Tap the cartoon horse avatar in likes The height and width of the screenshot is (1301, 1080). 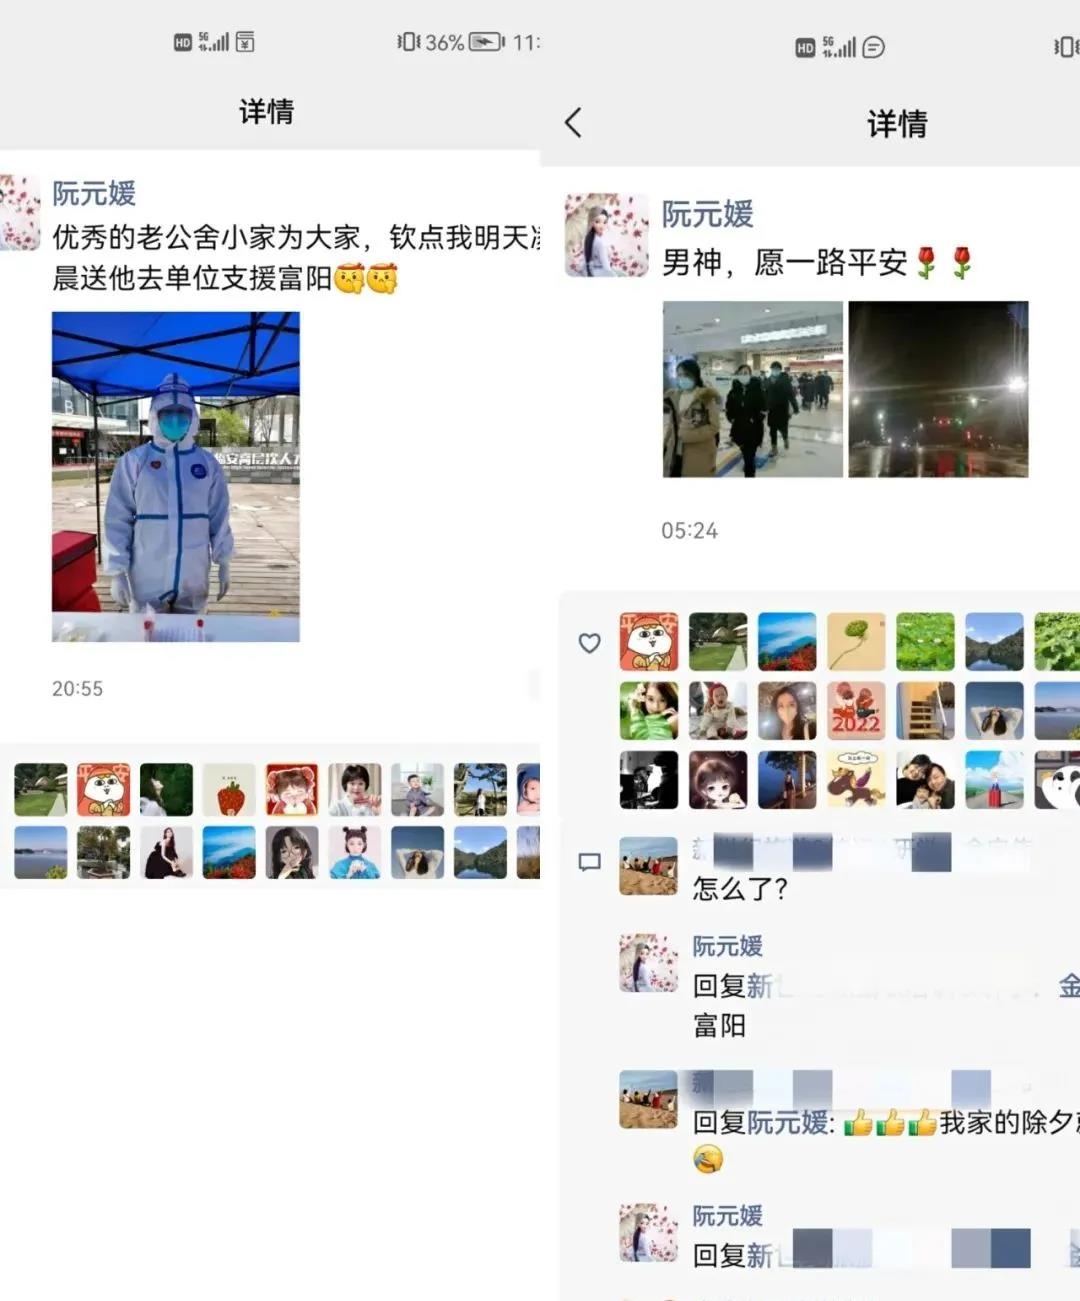click(856, 780)
